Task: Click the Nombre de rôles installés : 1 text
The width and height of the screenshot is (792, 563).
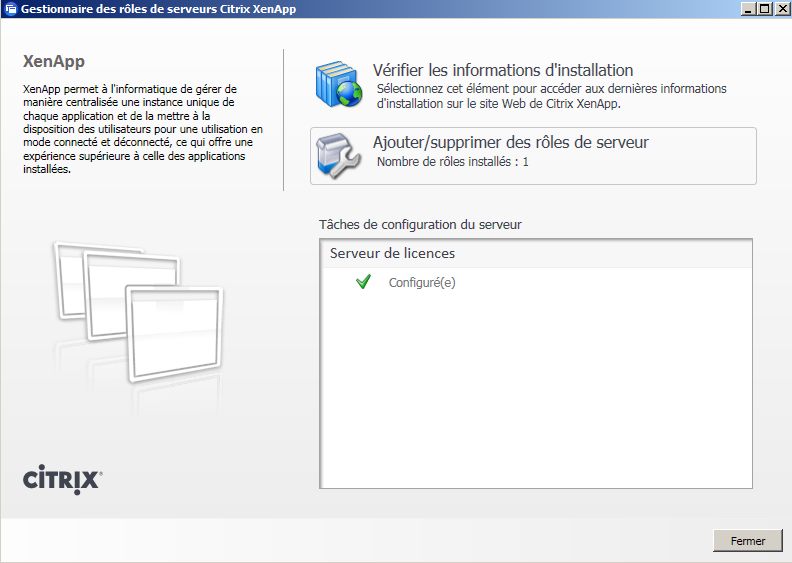Action: (453, 162)
